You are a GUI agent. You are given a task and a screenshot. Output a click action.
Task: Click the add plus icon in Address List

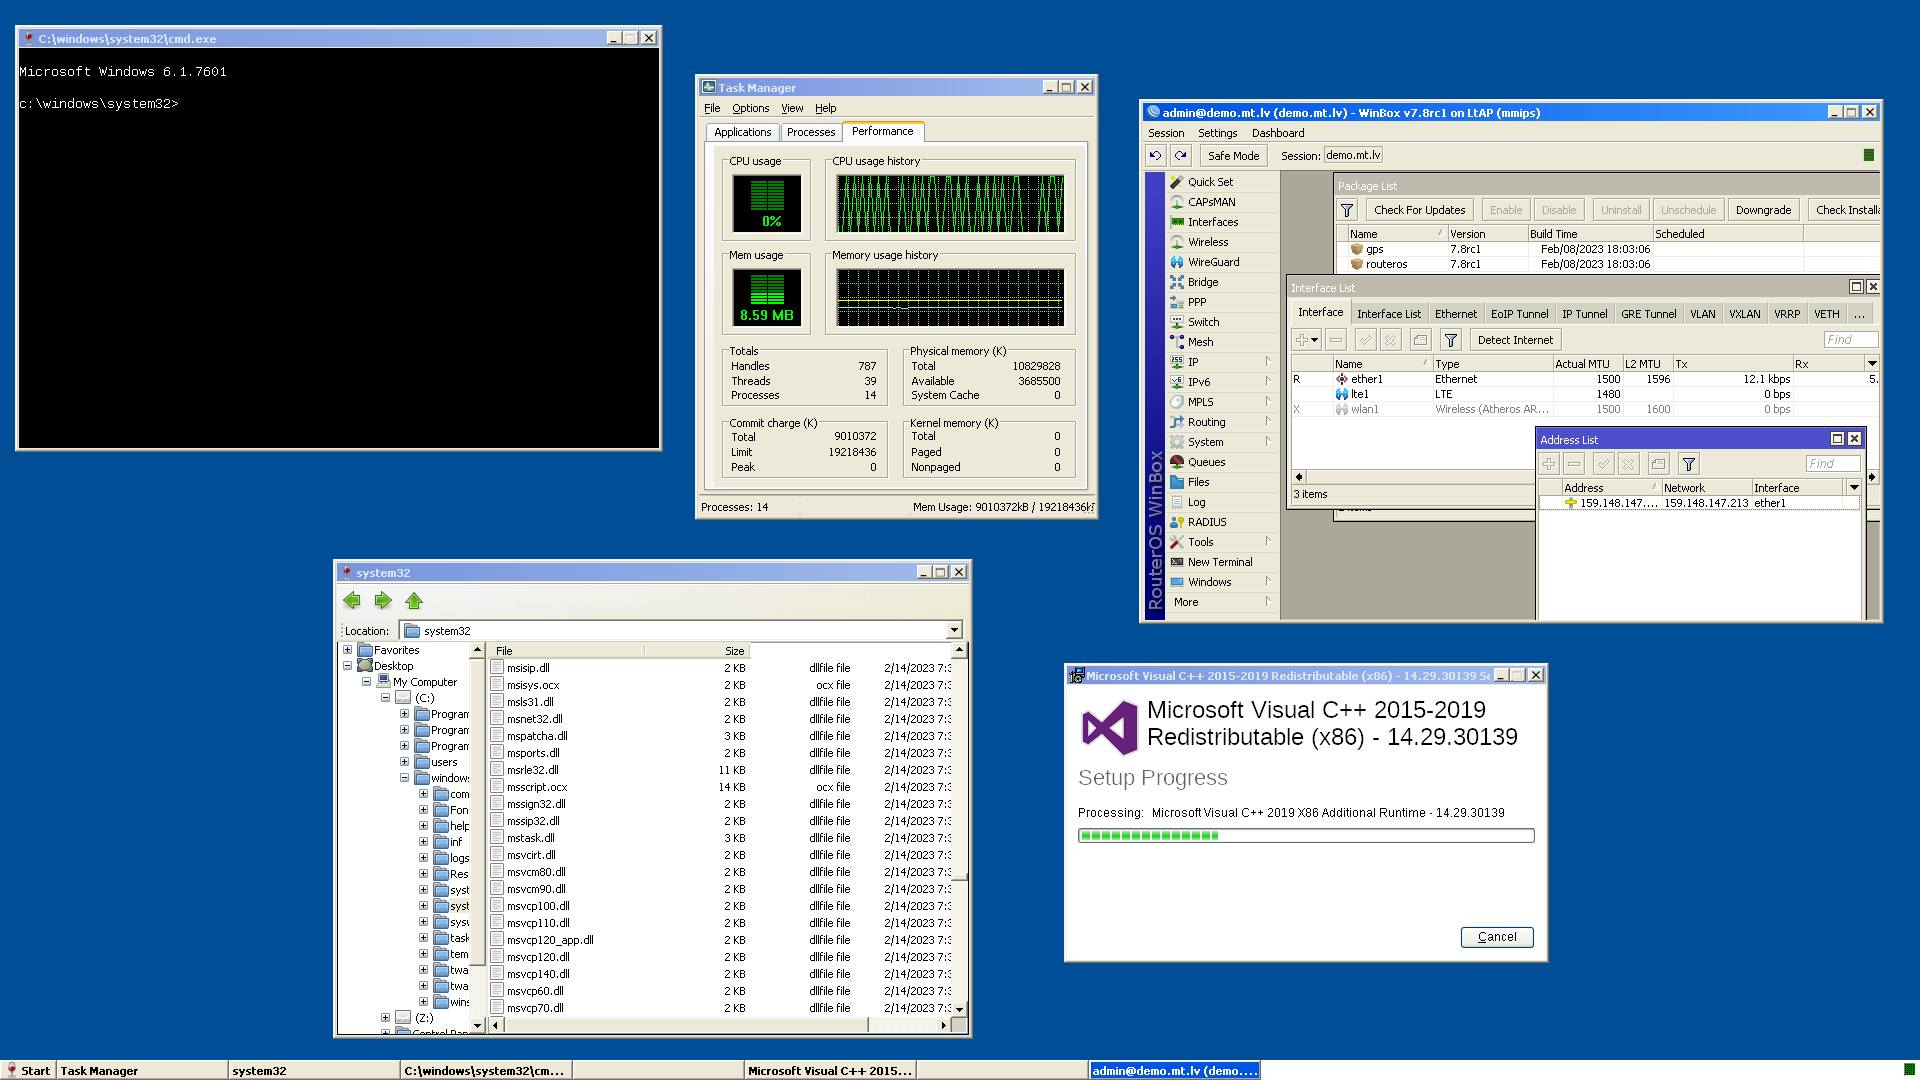pos(1549,464)
